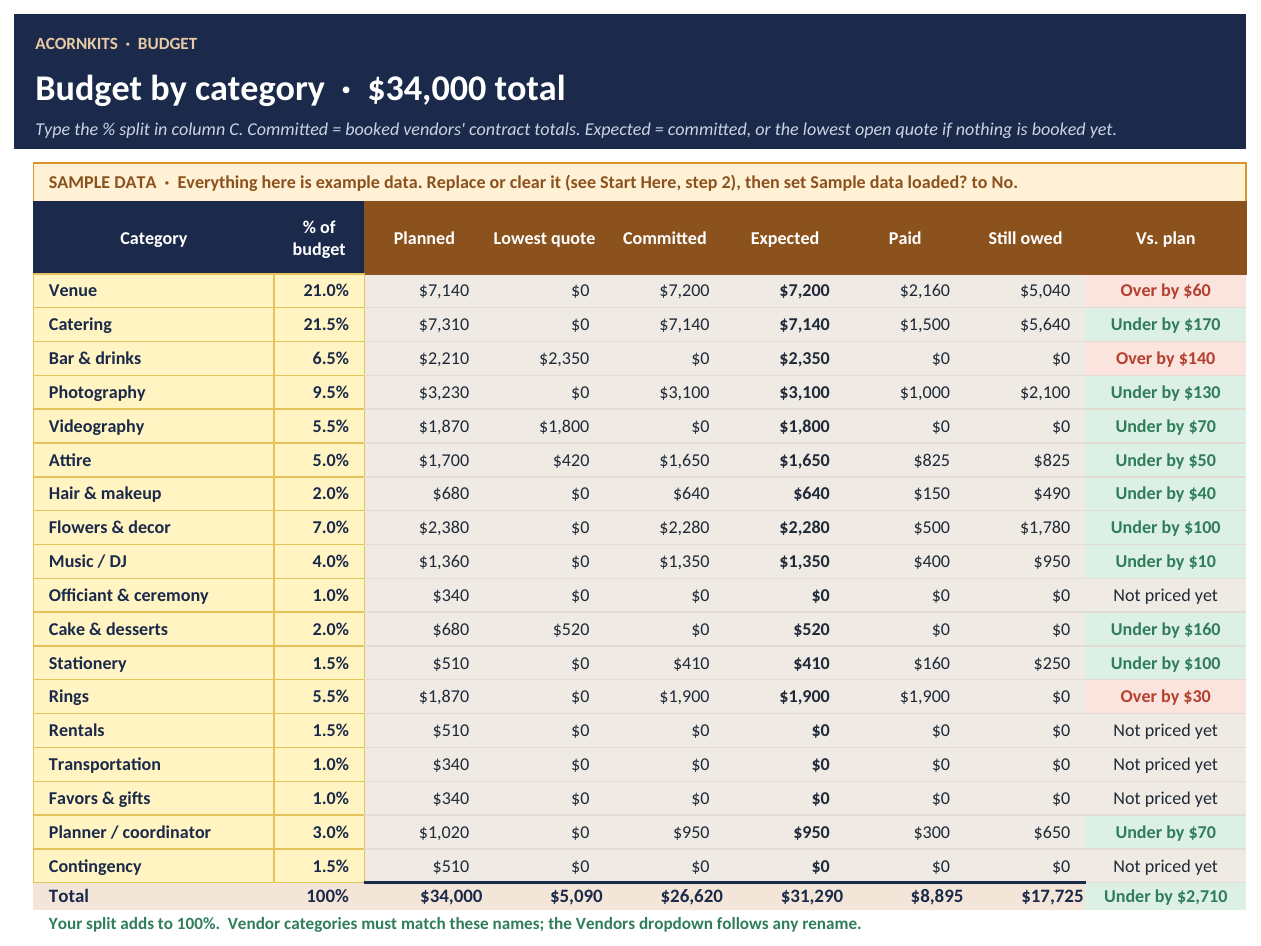Select the Favors & gifts category cell
Viewport: 1261px width, 946px height.
click(x=154, y=798)
